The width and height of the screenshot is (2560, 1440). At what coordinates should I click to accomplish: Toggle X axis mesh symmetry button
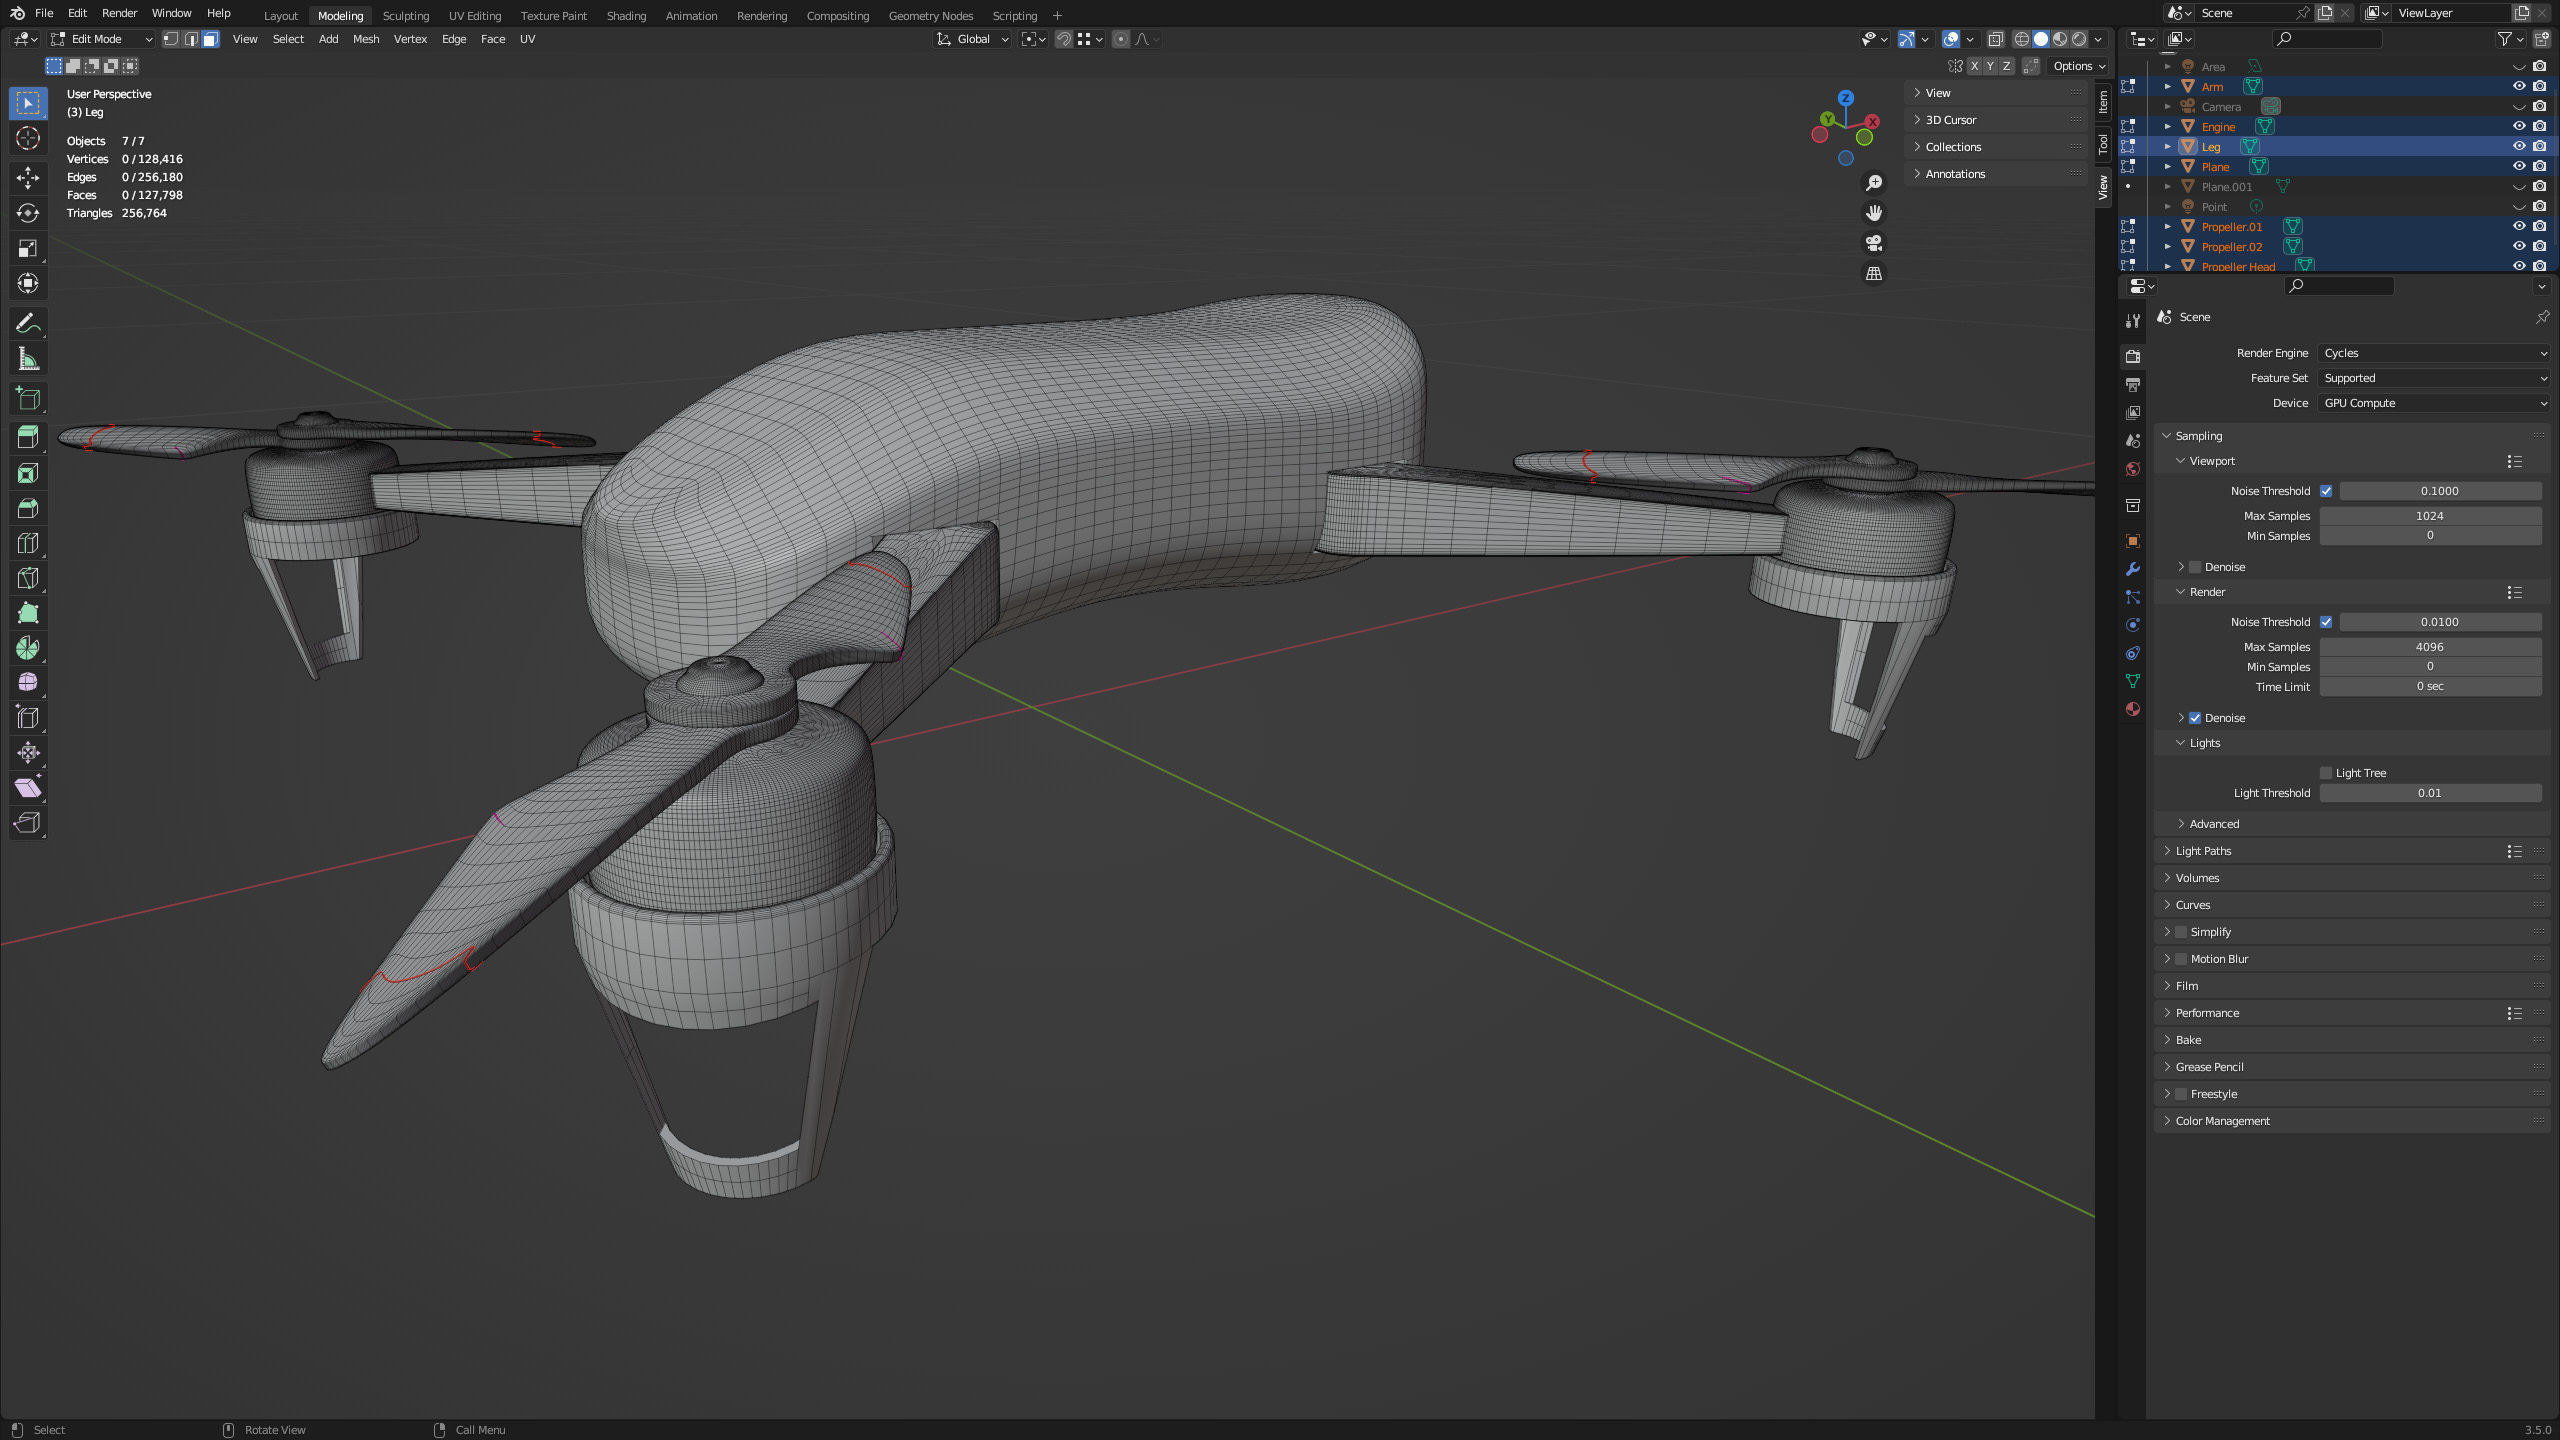pos(1974,66)
